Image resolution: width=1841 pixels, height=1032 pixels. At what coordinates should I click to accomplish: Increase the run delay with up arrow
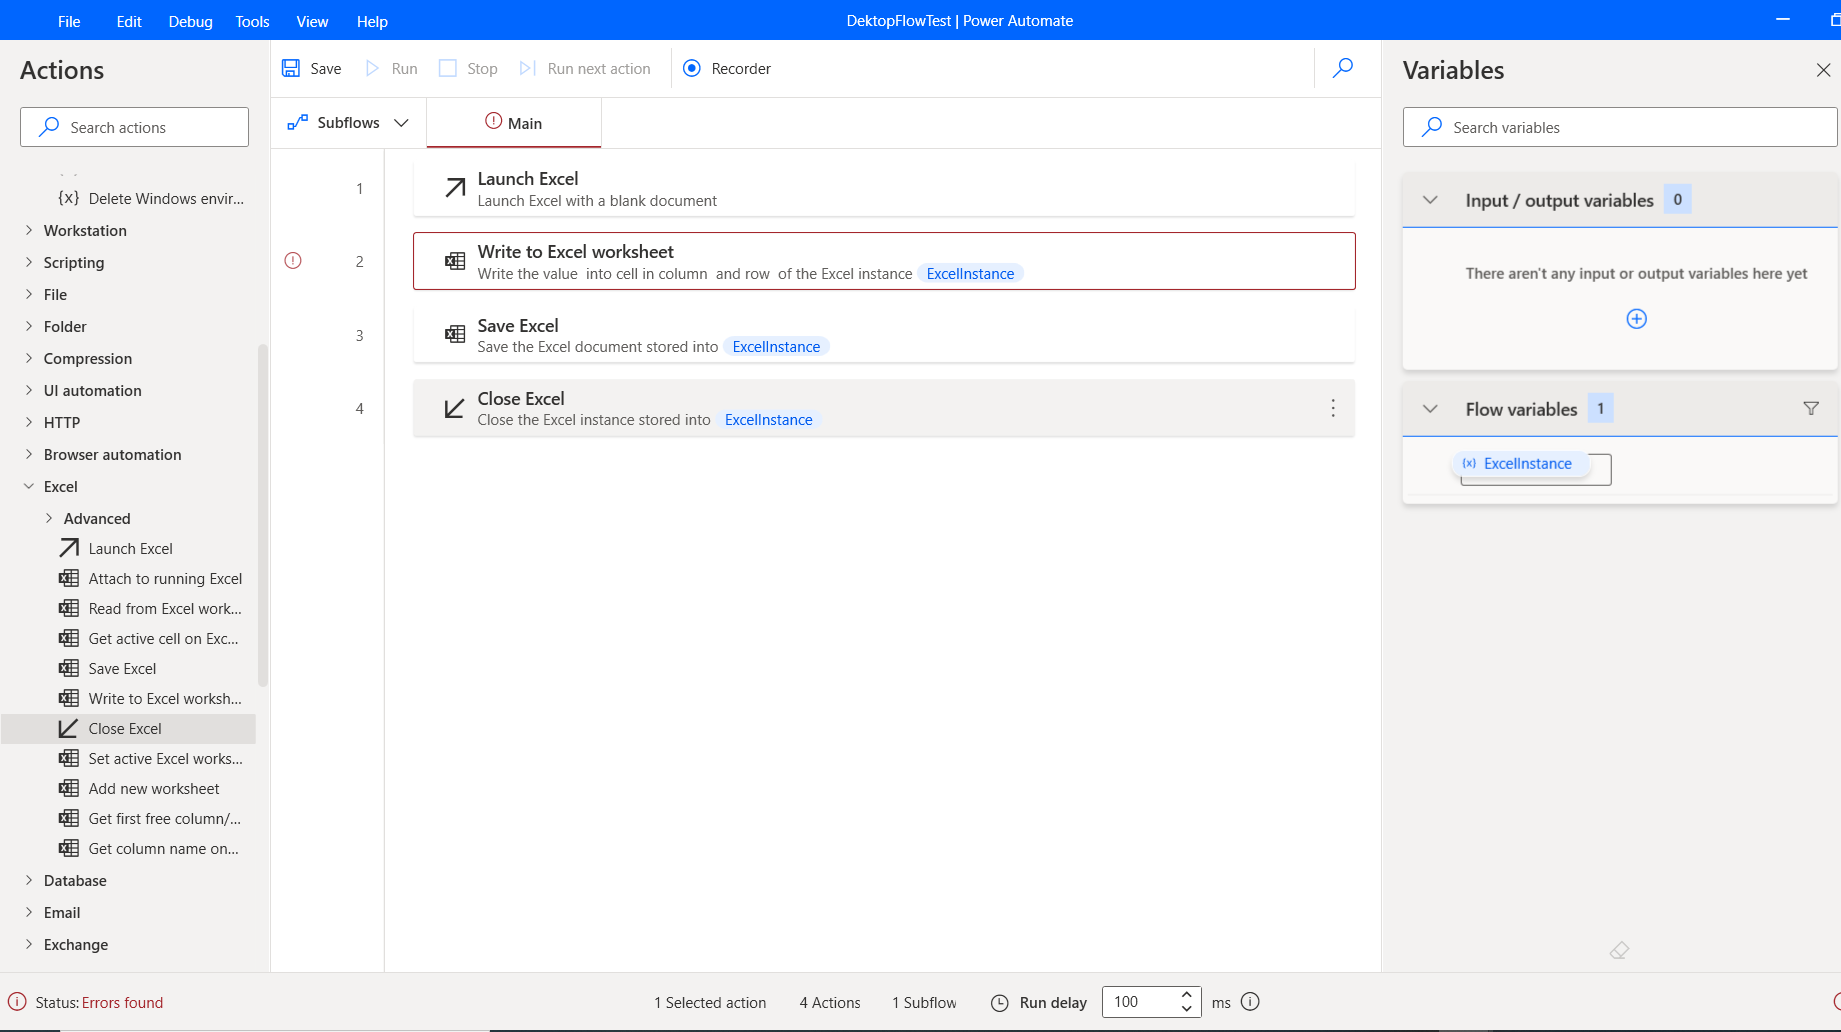pos(1186,995)
